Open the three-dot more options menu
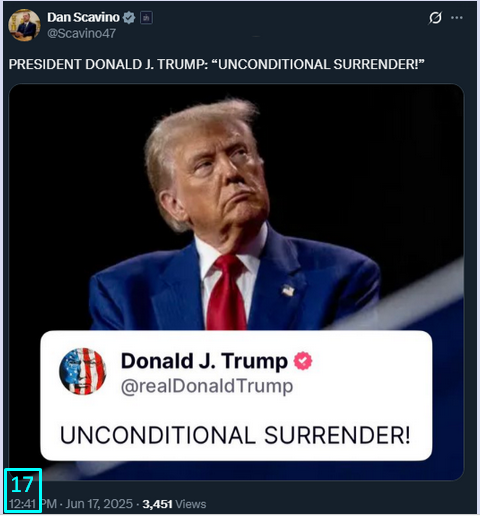Screen dimensions: 480x516 tap(457, 18)
